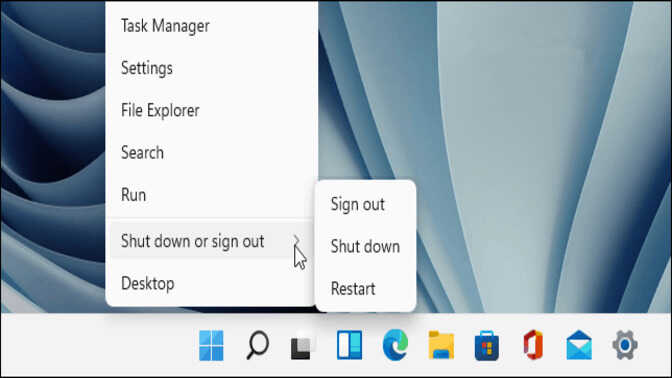Screen dimensions: 672x378
Task: Open Task View from the taskbar
Action: coord(303,345)
